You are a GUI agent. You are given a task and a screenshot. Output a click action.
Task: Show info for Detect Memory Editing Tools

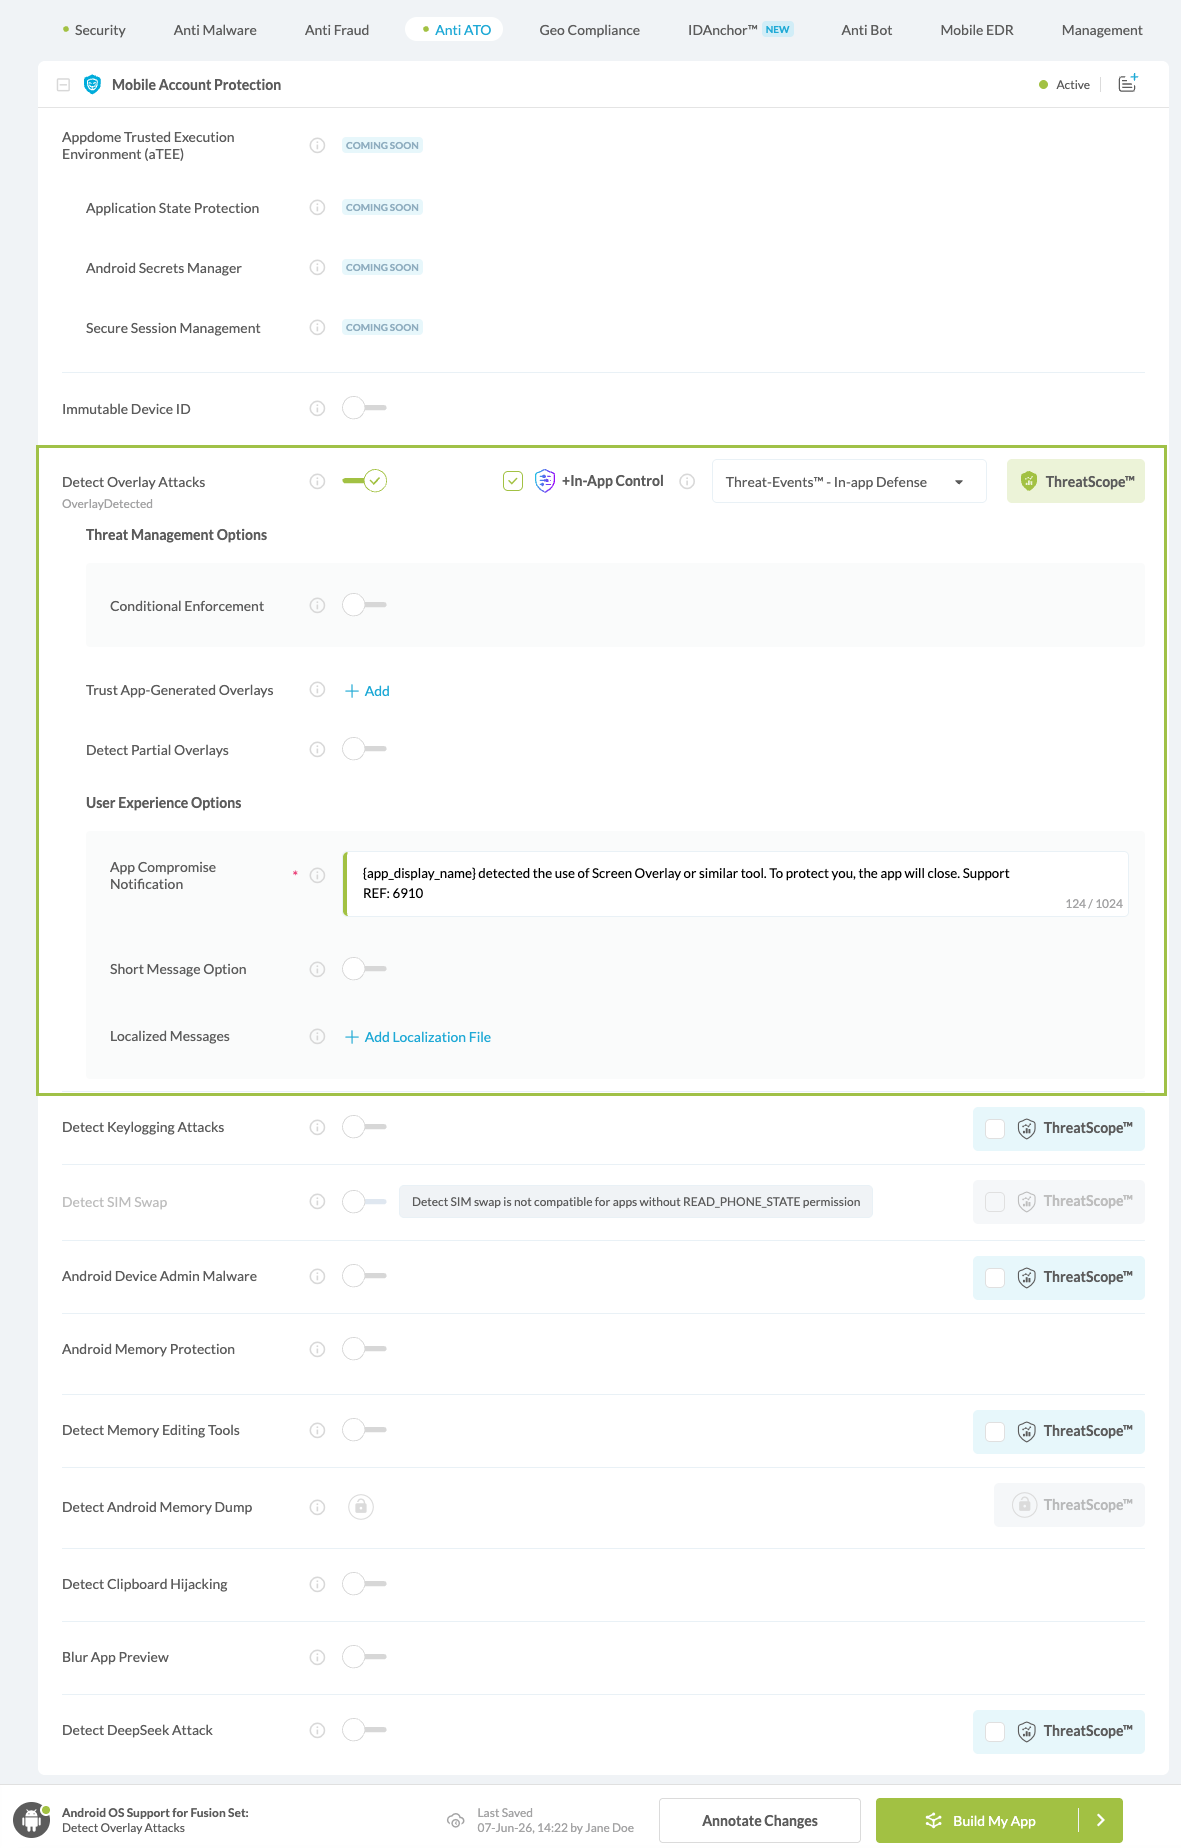317,1431
